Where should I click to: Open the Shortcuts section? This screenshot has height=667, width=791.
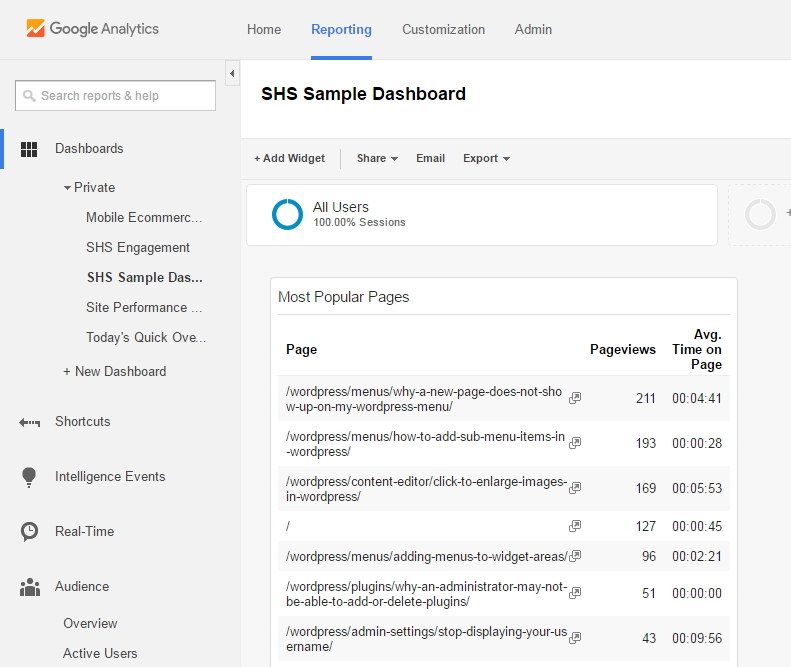pyautogui.click(x=83, y=421)
